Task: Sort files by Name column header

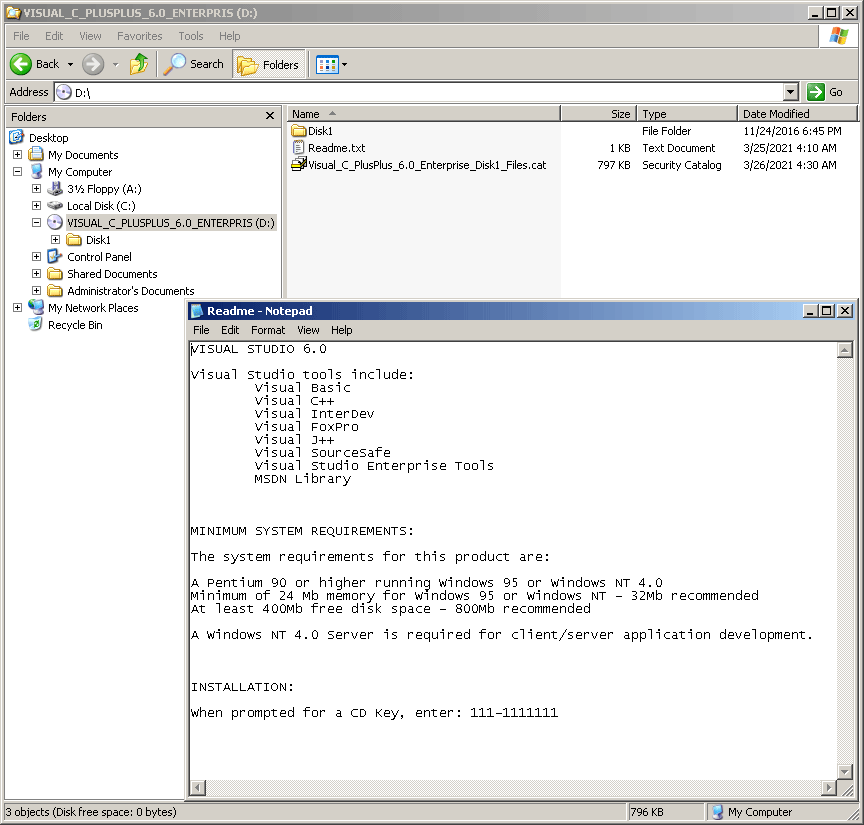Action: point(424,114)
